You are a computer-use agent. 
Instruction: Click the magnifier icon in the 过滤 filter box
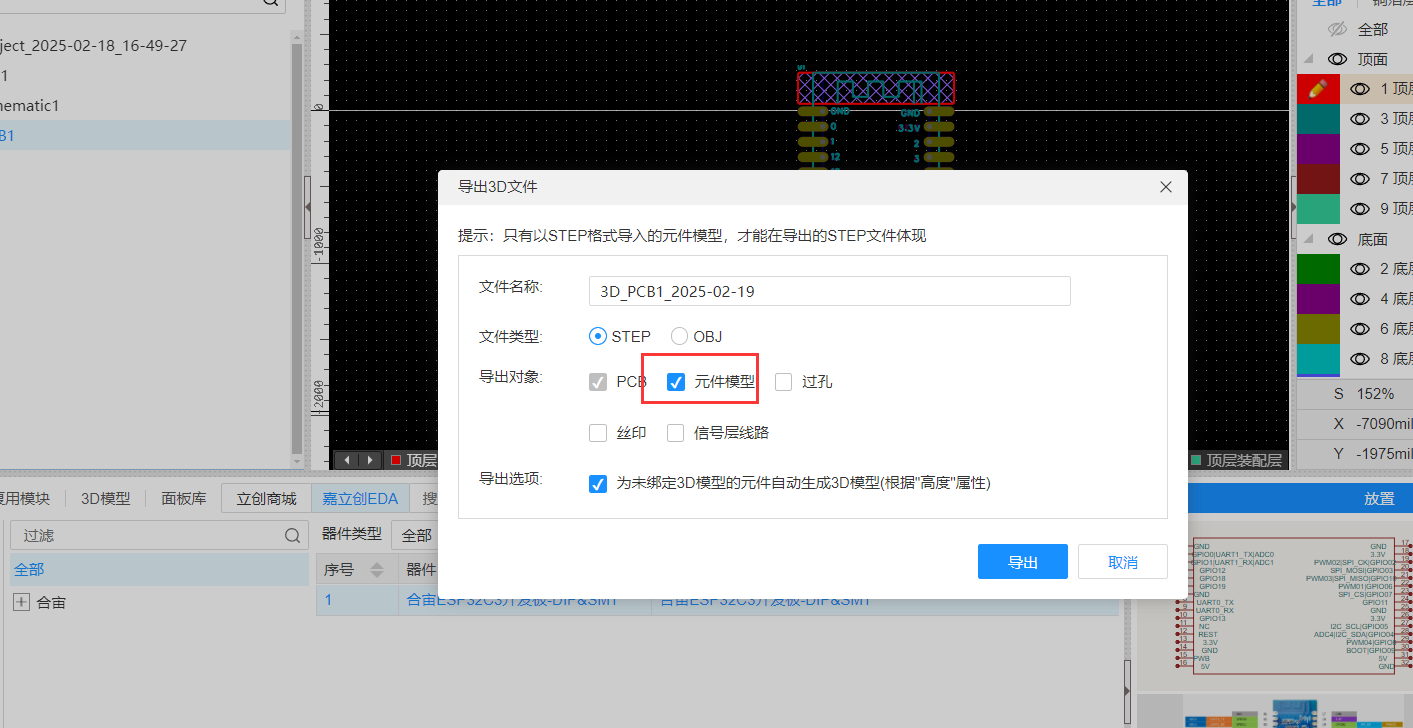292,535
